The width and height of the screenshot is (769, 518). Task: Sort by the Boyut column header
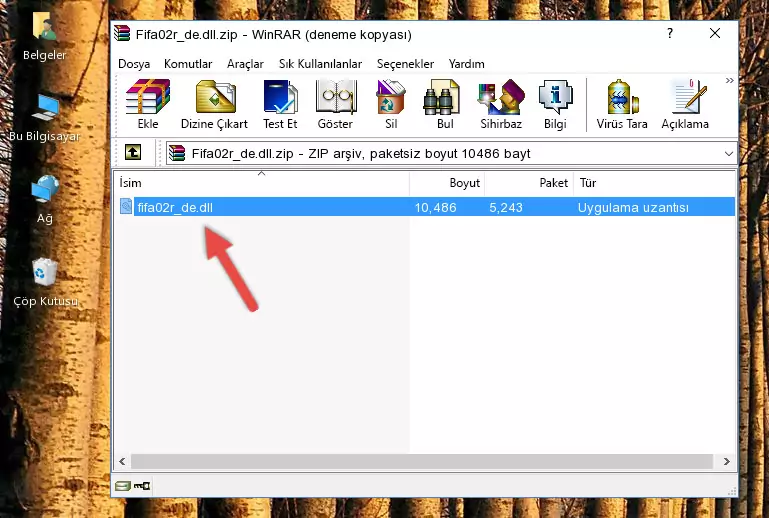(x=447, y=183)
